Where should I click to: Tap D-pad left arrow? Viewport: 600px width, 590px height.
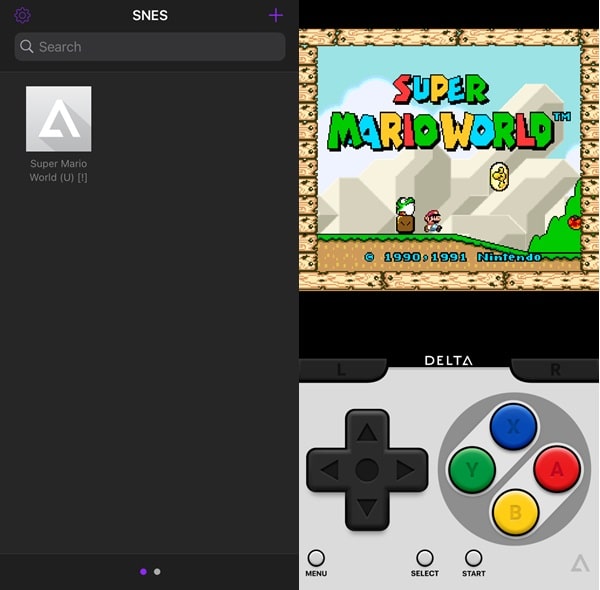click(x=329, y=470)
